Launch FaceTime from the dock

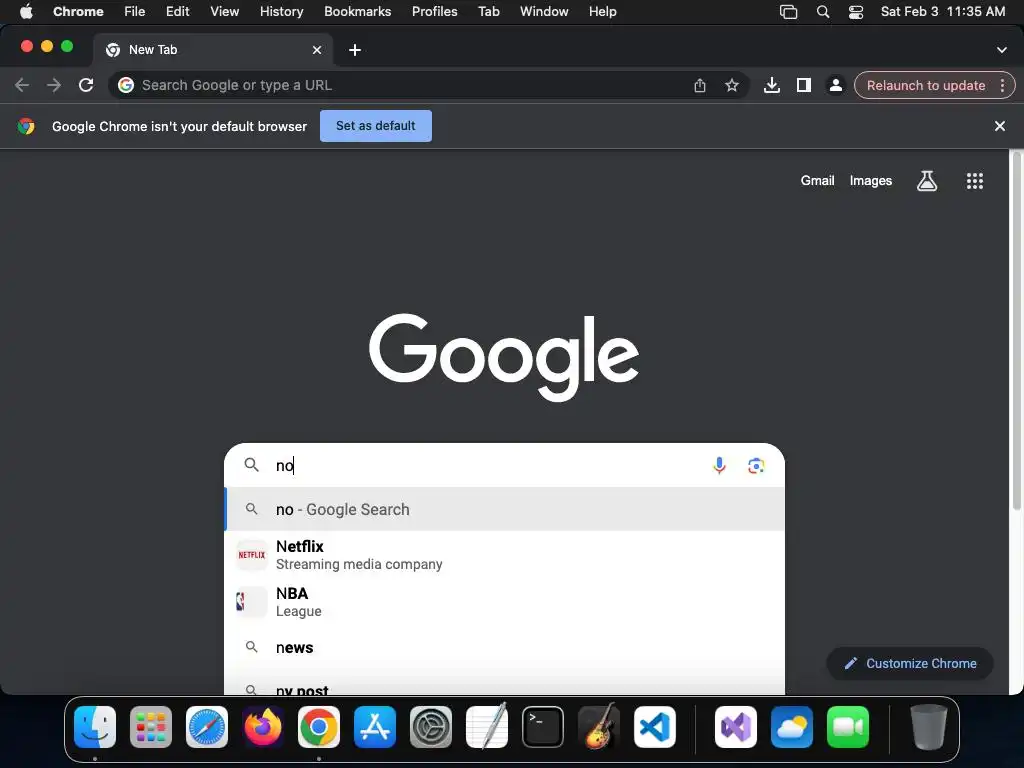pyautogui.click(x=848, y=727)
